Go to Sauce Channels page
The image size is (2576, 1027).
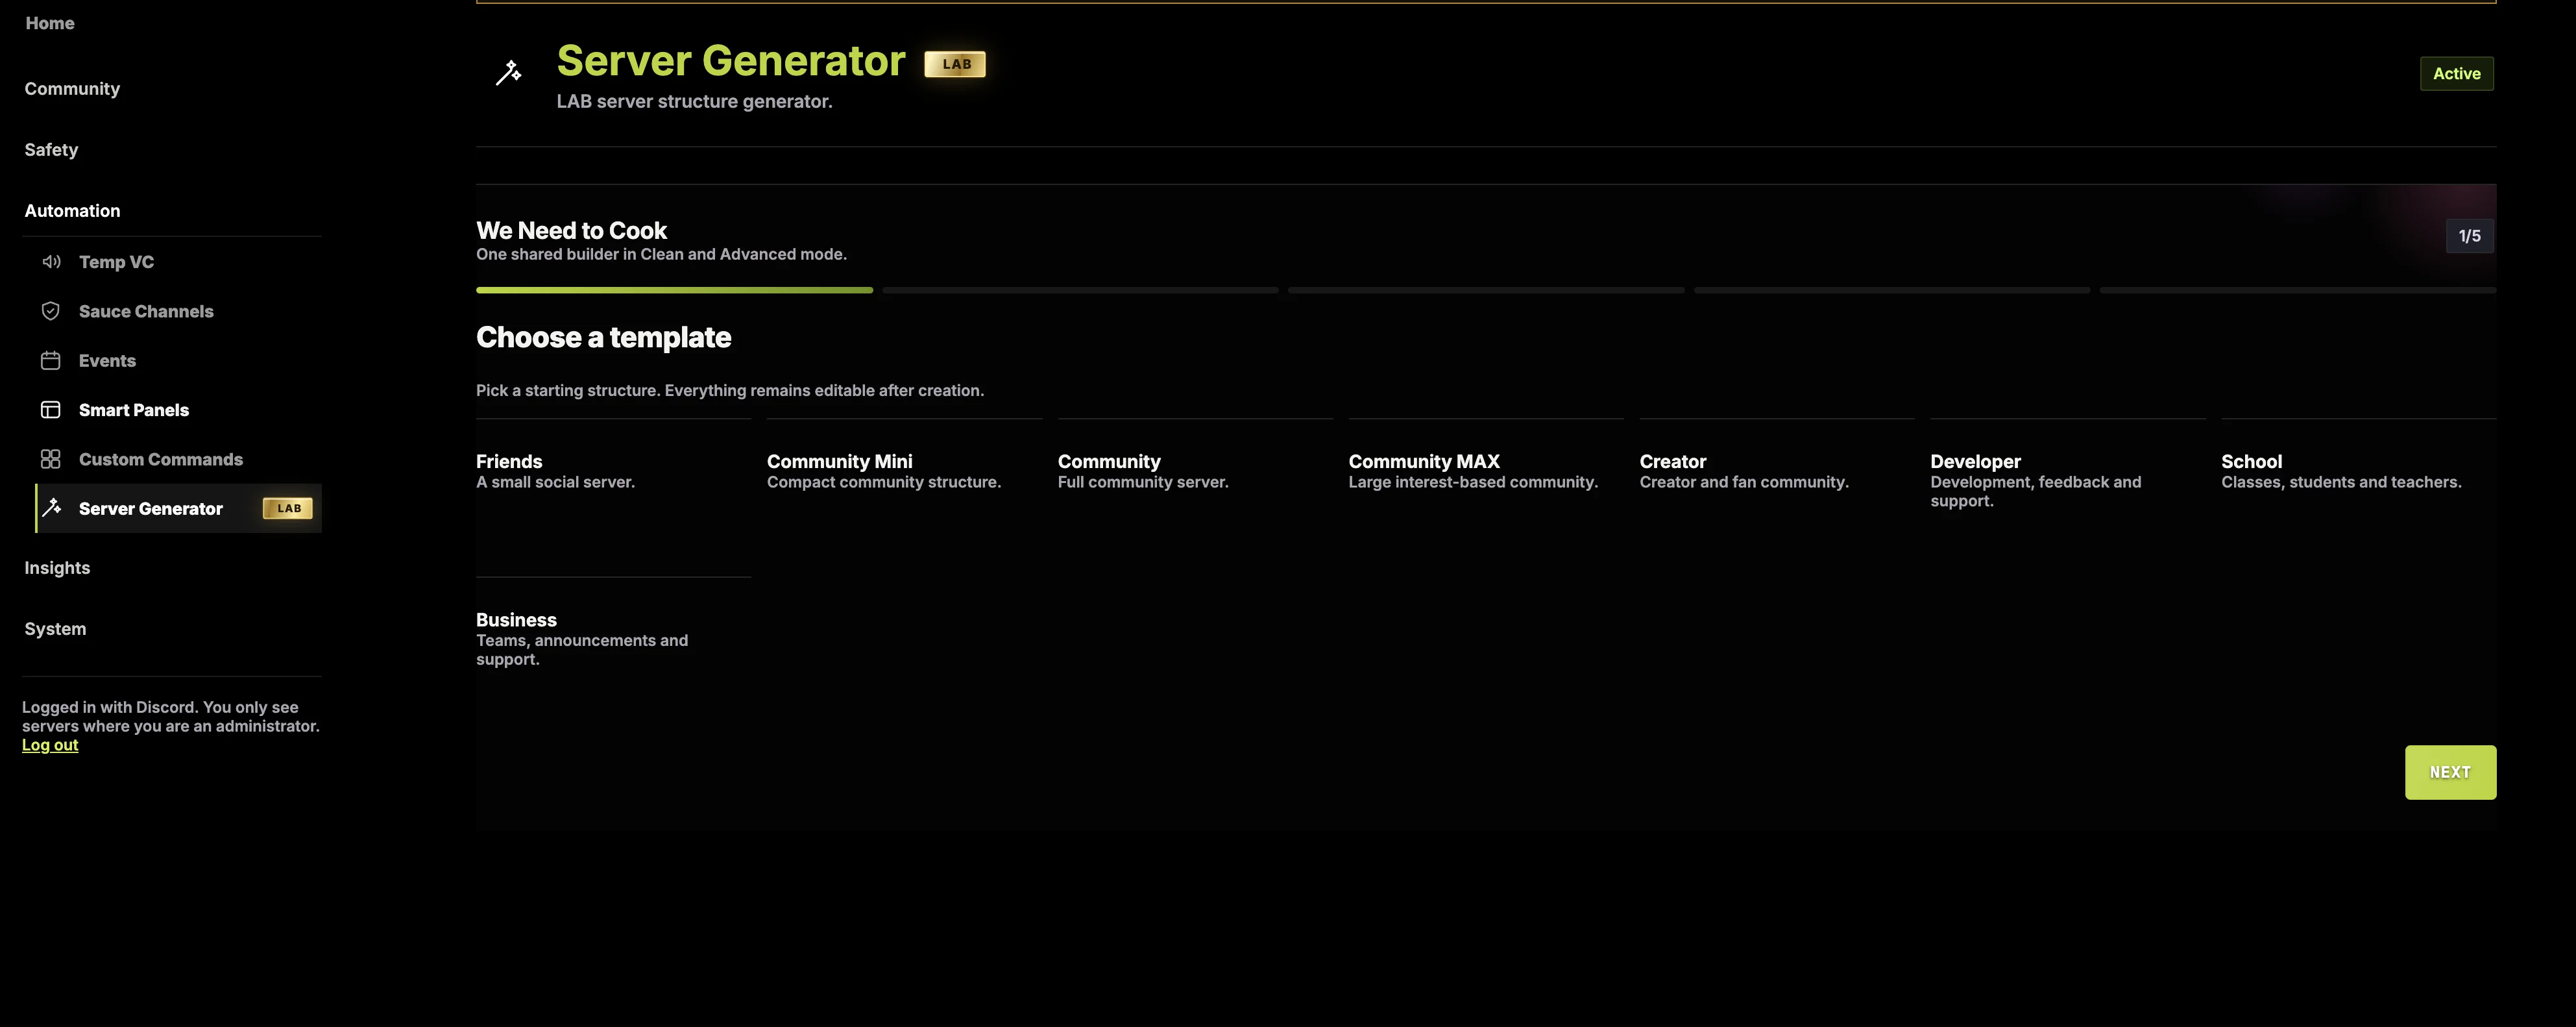coord(178,311)
